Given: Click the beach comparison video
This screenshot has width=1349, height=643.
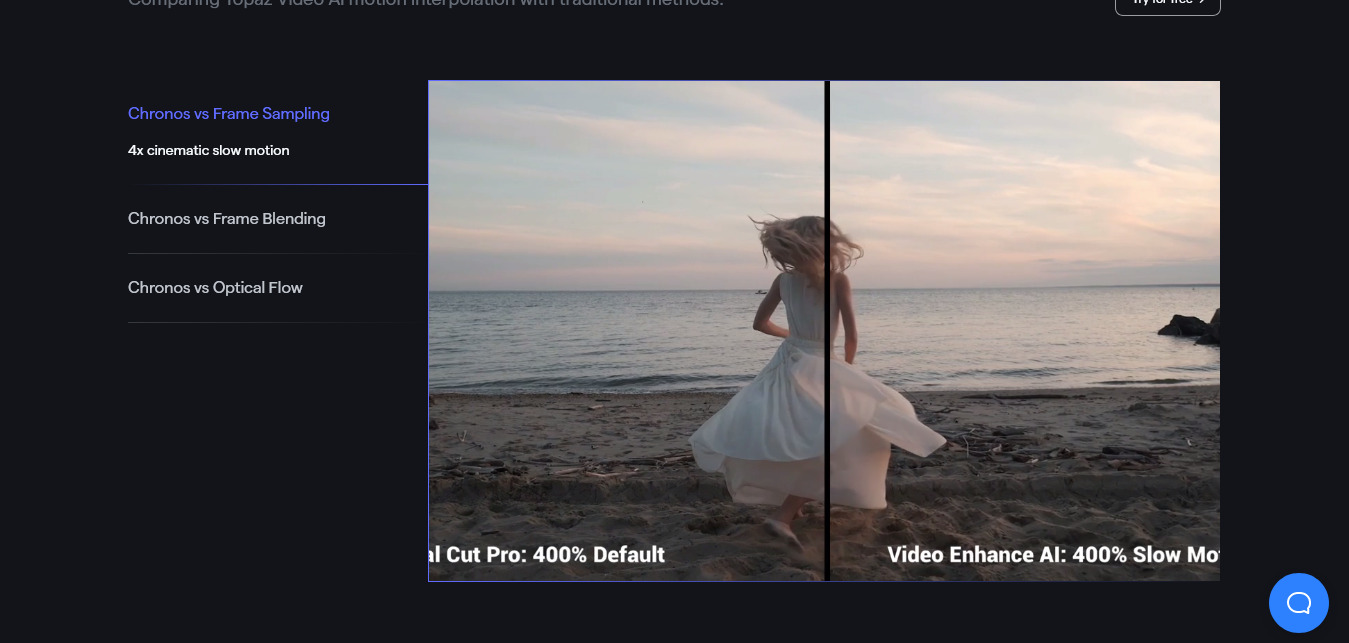Looking at the screenshot, I should (824, 331).
